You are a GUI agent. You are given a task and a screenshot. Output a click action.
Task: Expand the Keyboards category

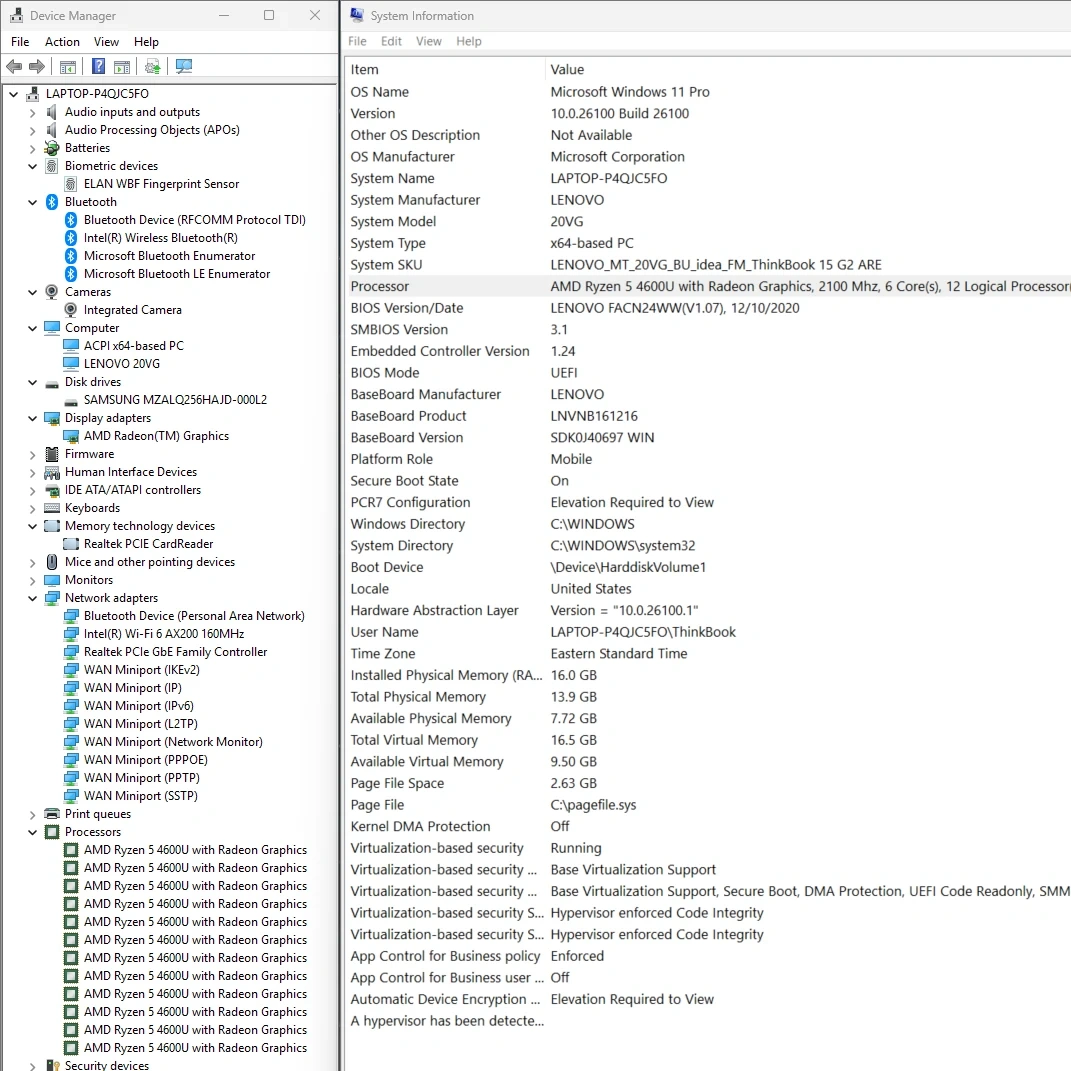point(32,508)
